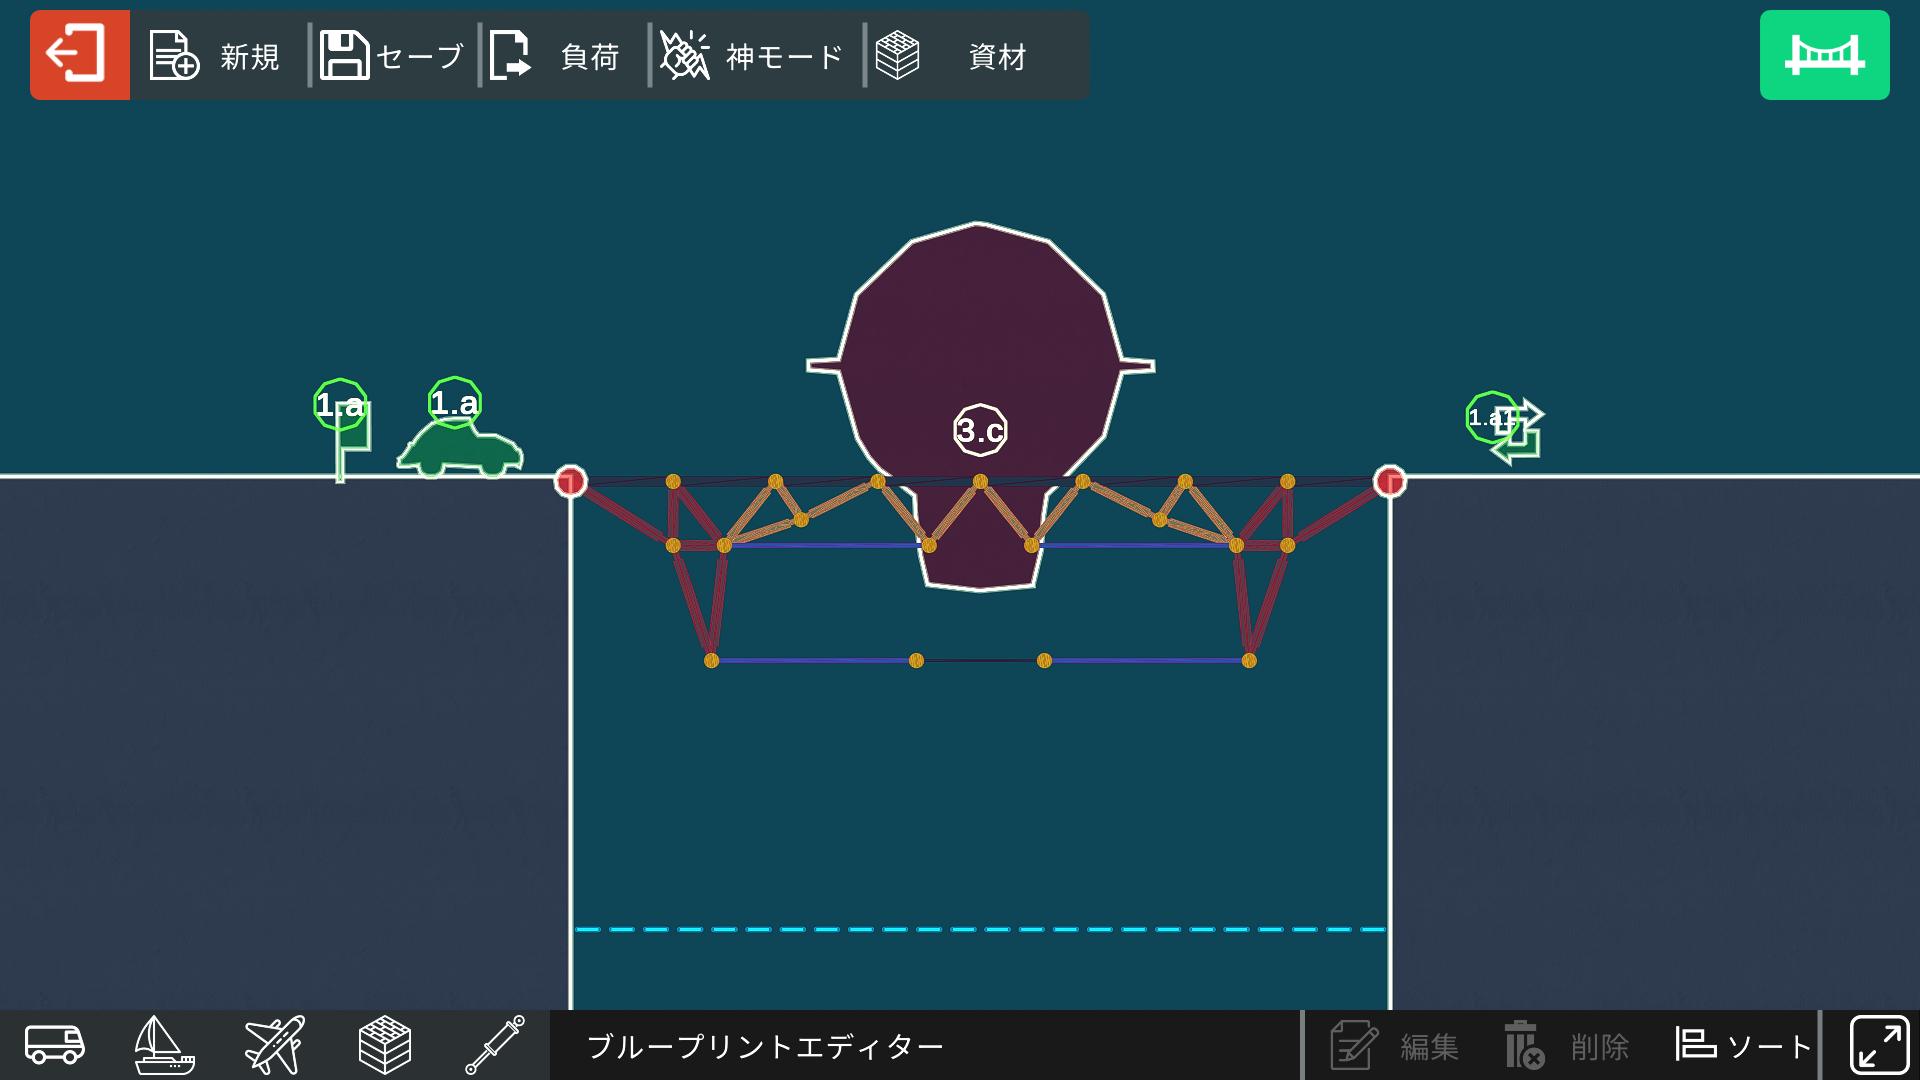The height and width of the screenshot is (1080, 1920).
Task: Click the left red anchor joint
Action: [571, 481]
